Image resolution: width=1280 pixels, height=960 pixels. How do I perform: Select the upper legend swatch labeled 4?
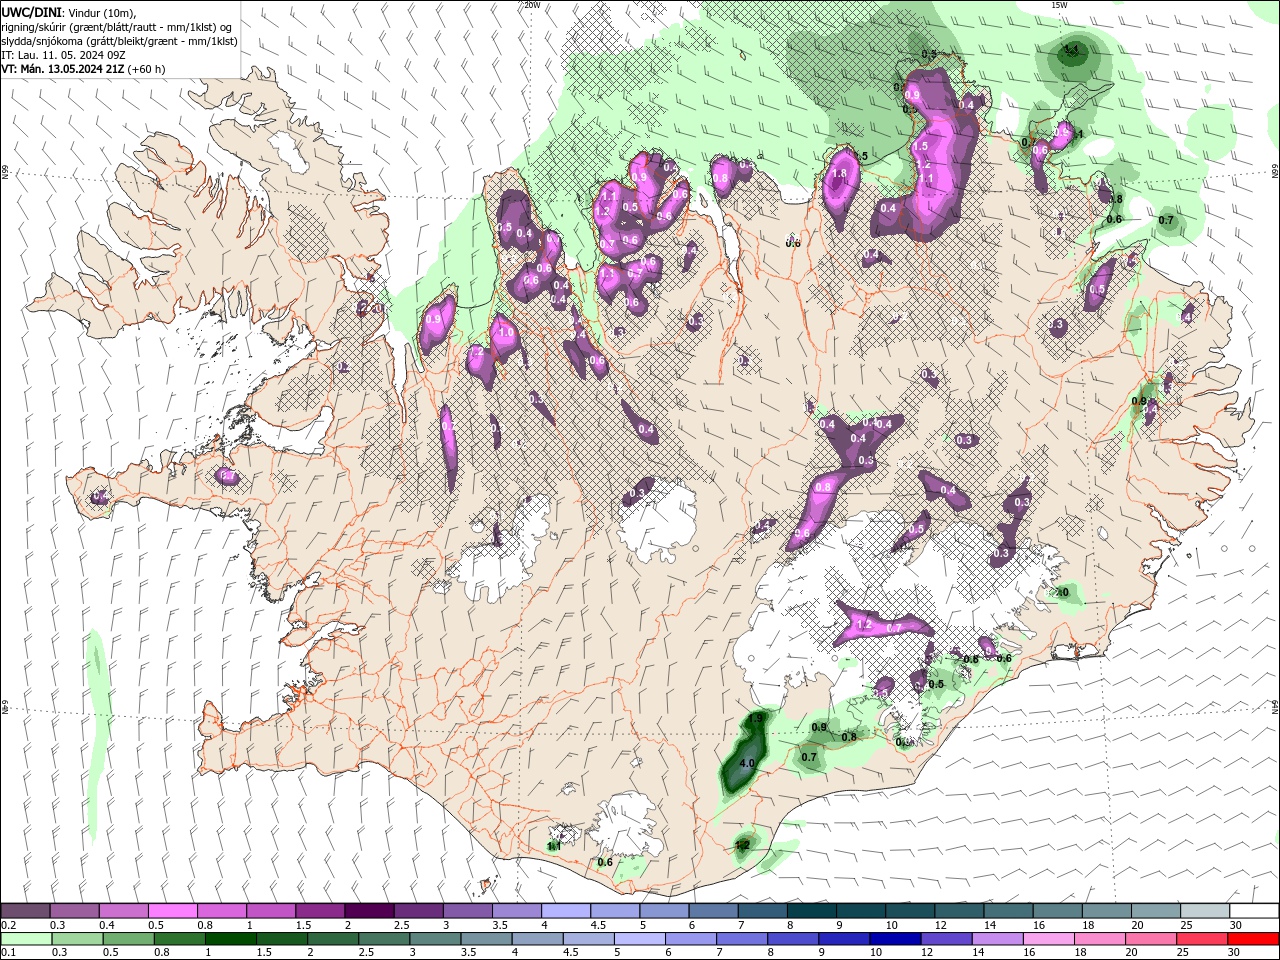[565, 911]
